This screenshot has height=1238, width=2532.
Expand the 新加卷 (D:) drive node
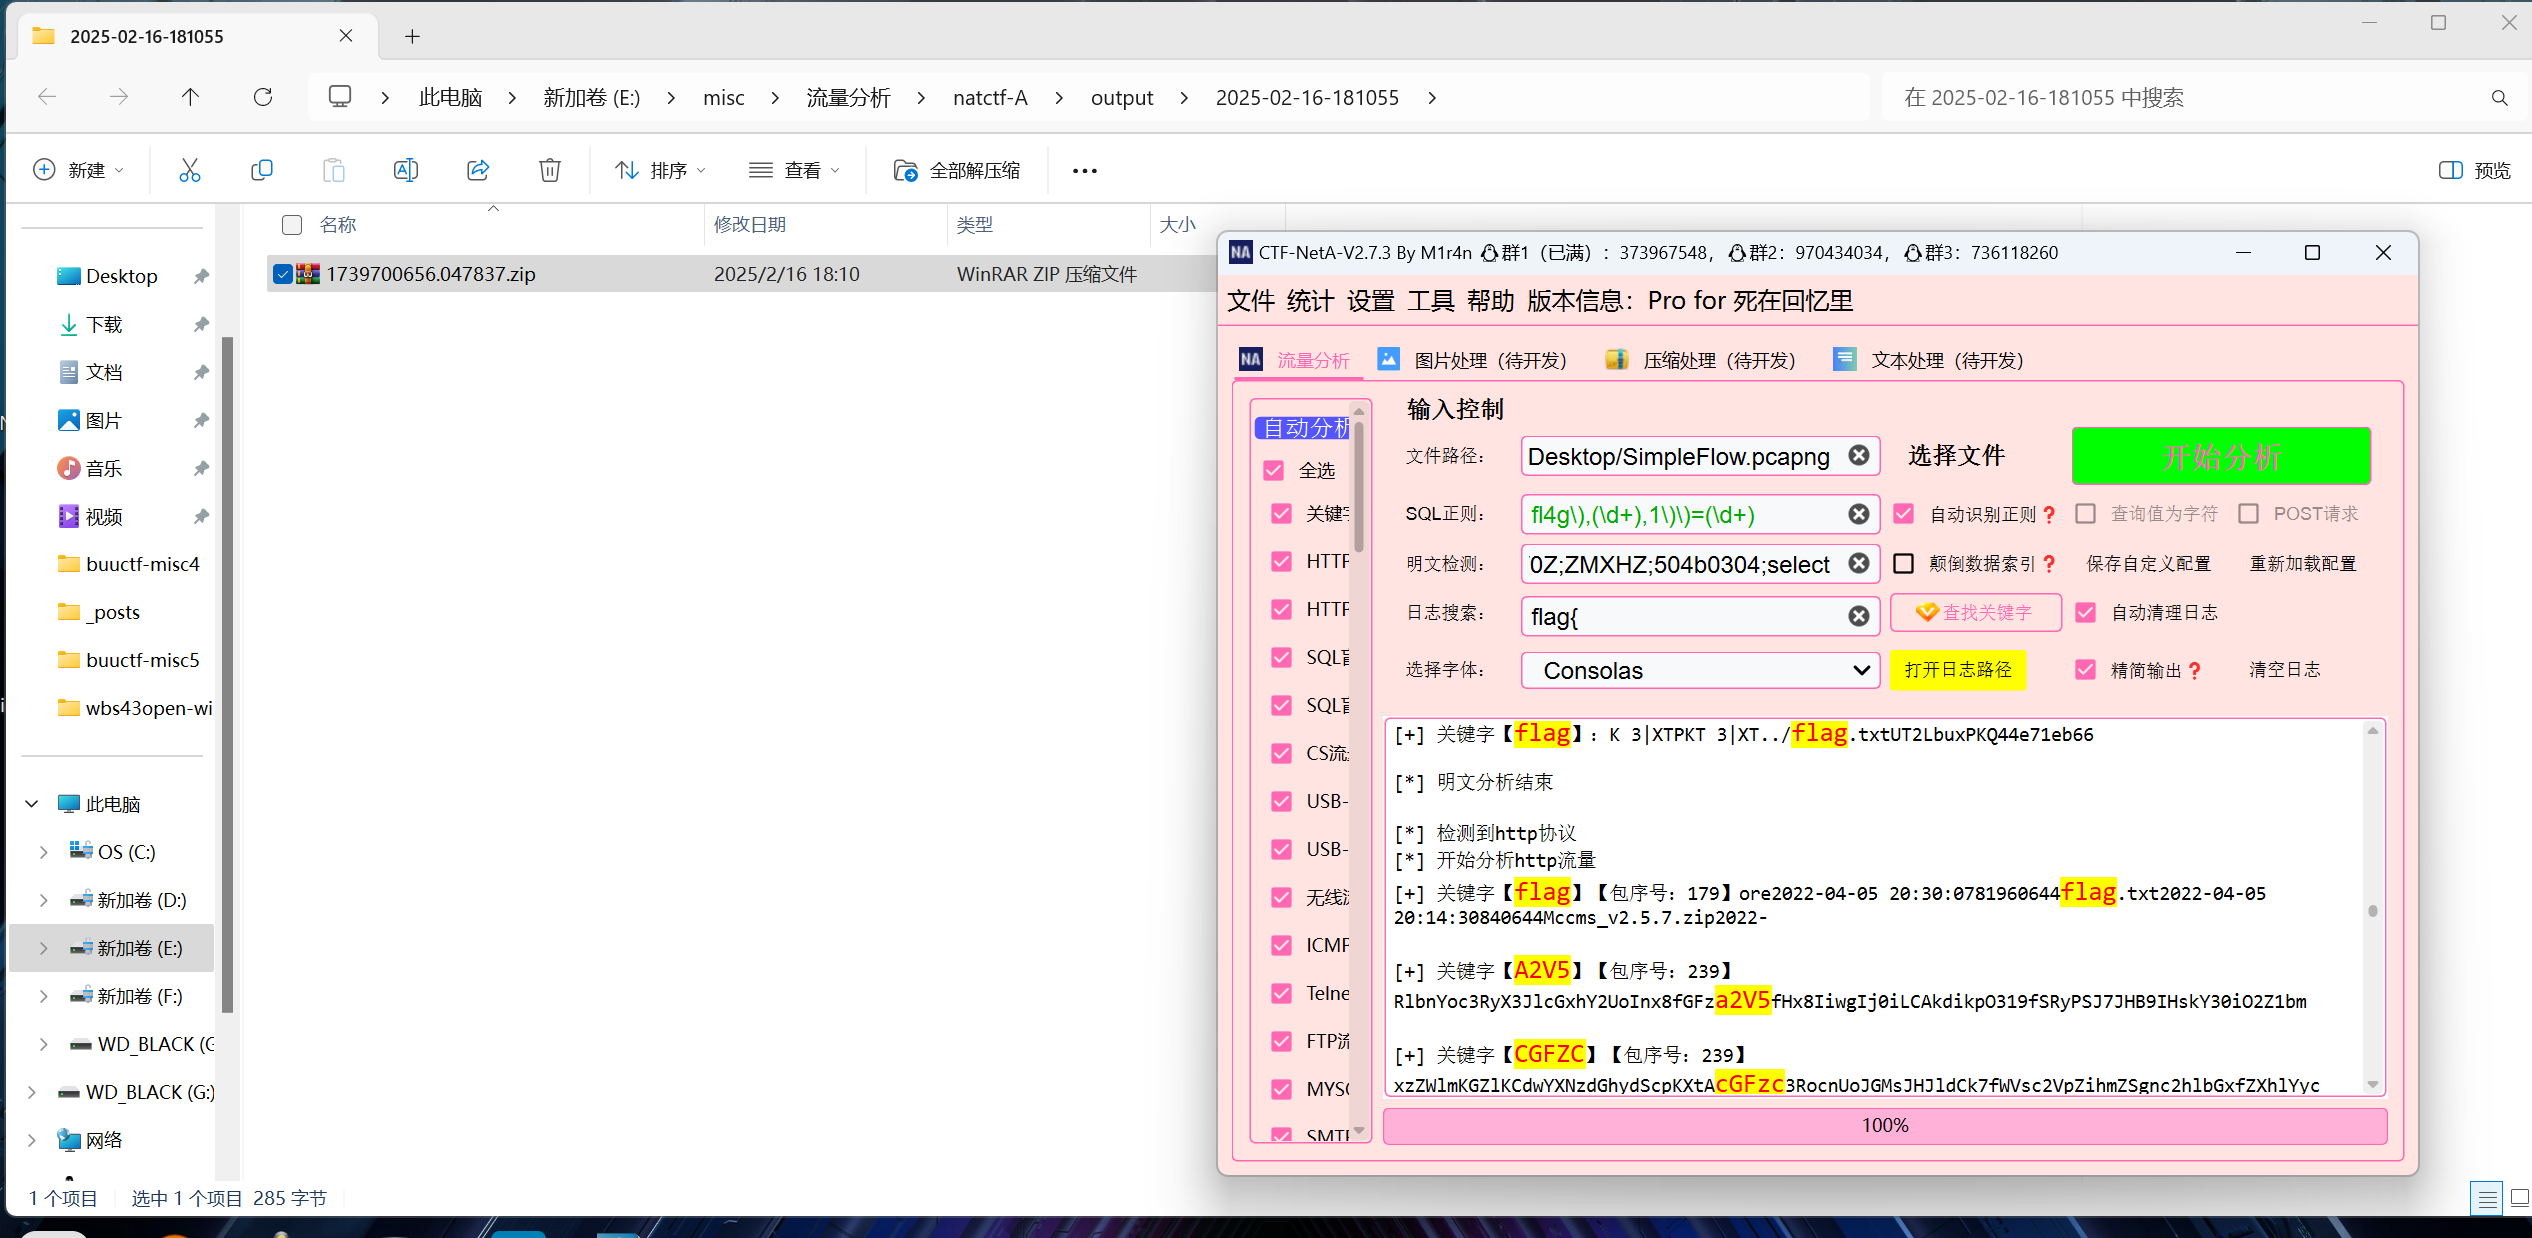(x=43, y=900)
